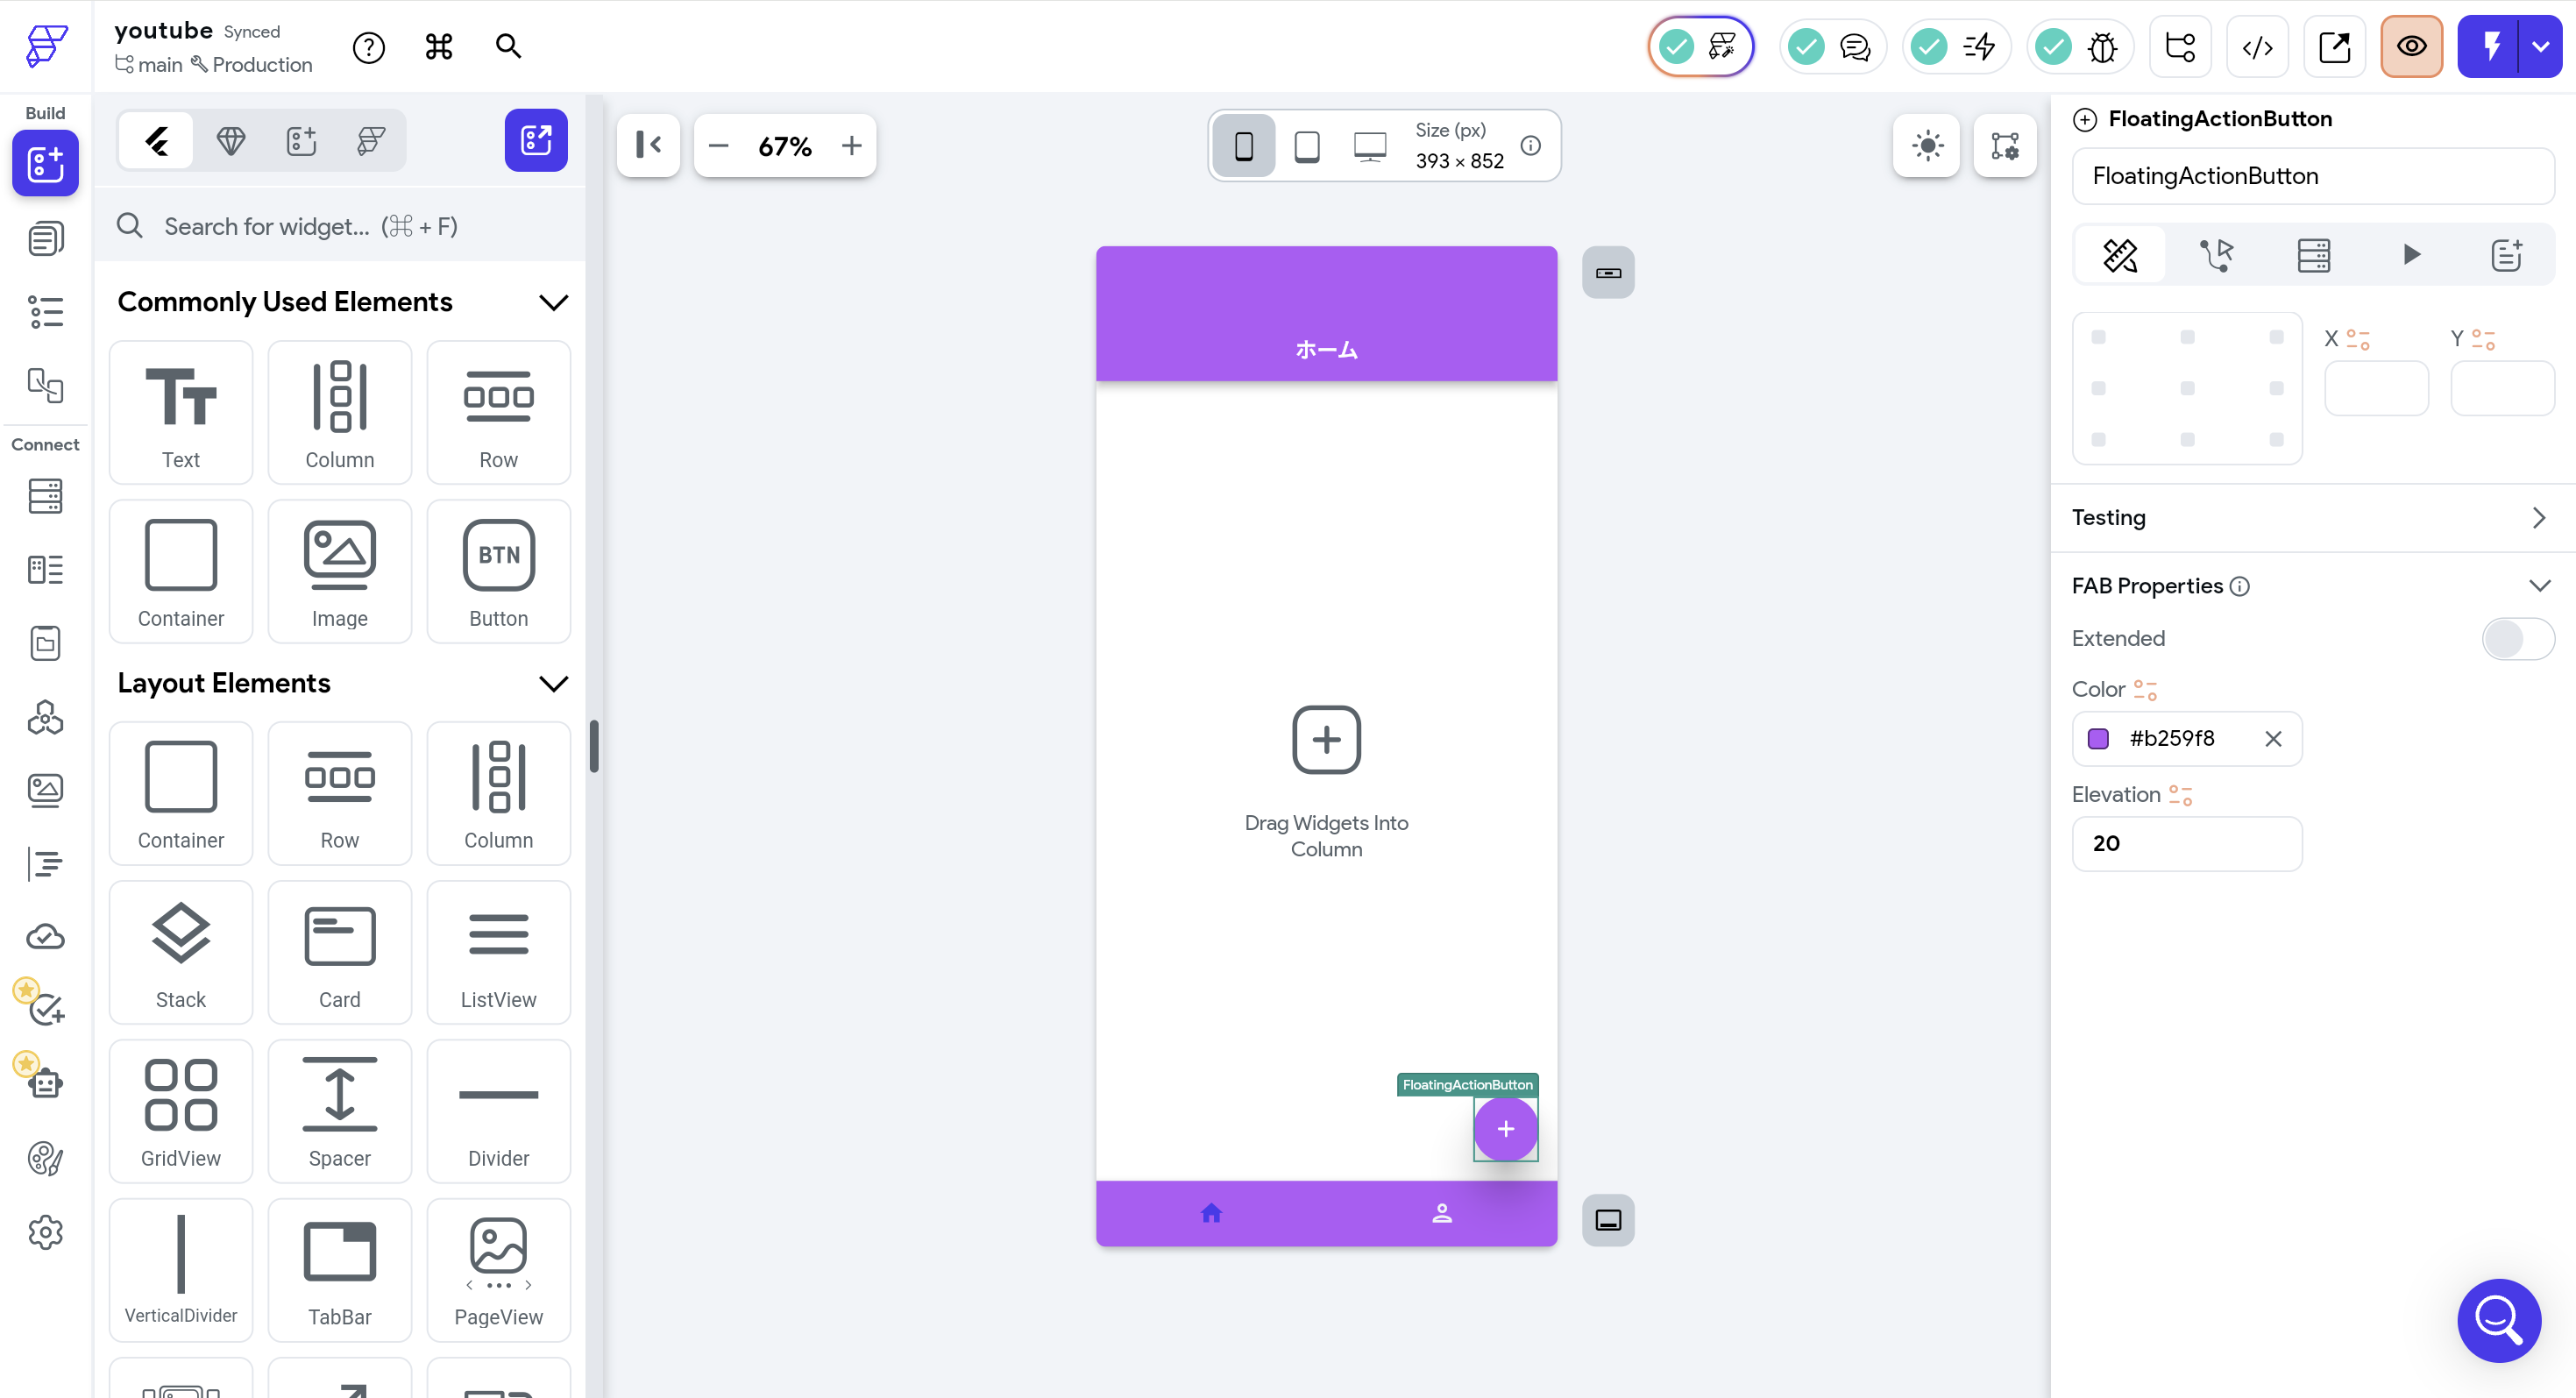Collapse the Commonly Used Elements section
2576x1398 pixels.
pos(553,302)
